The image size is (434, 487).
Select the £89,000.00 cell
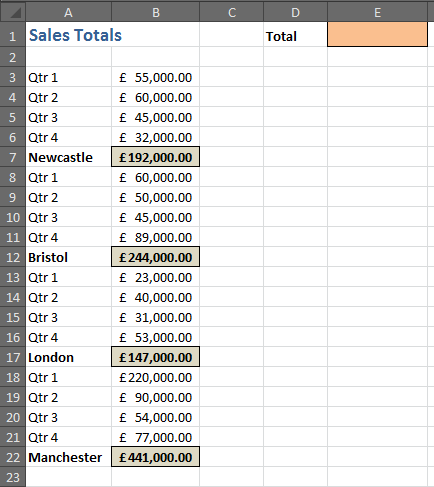[x=156, y=237]
